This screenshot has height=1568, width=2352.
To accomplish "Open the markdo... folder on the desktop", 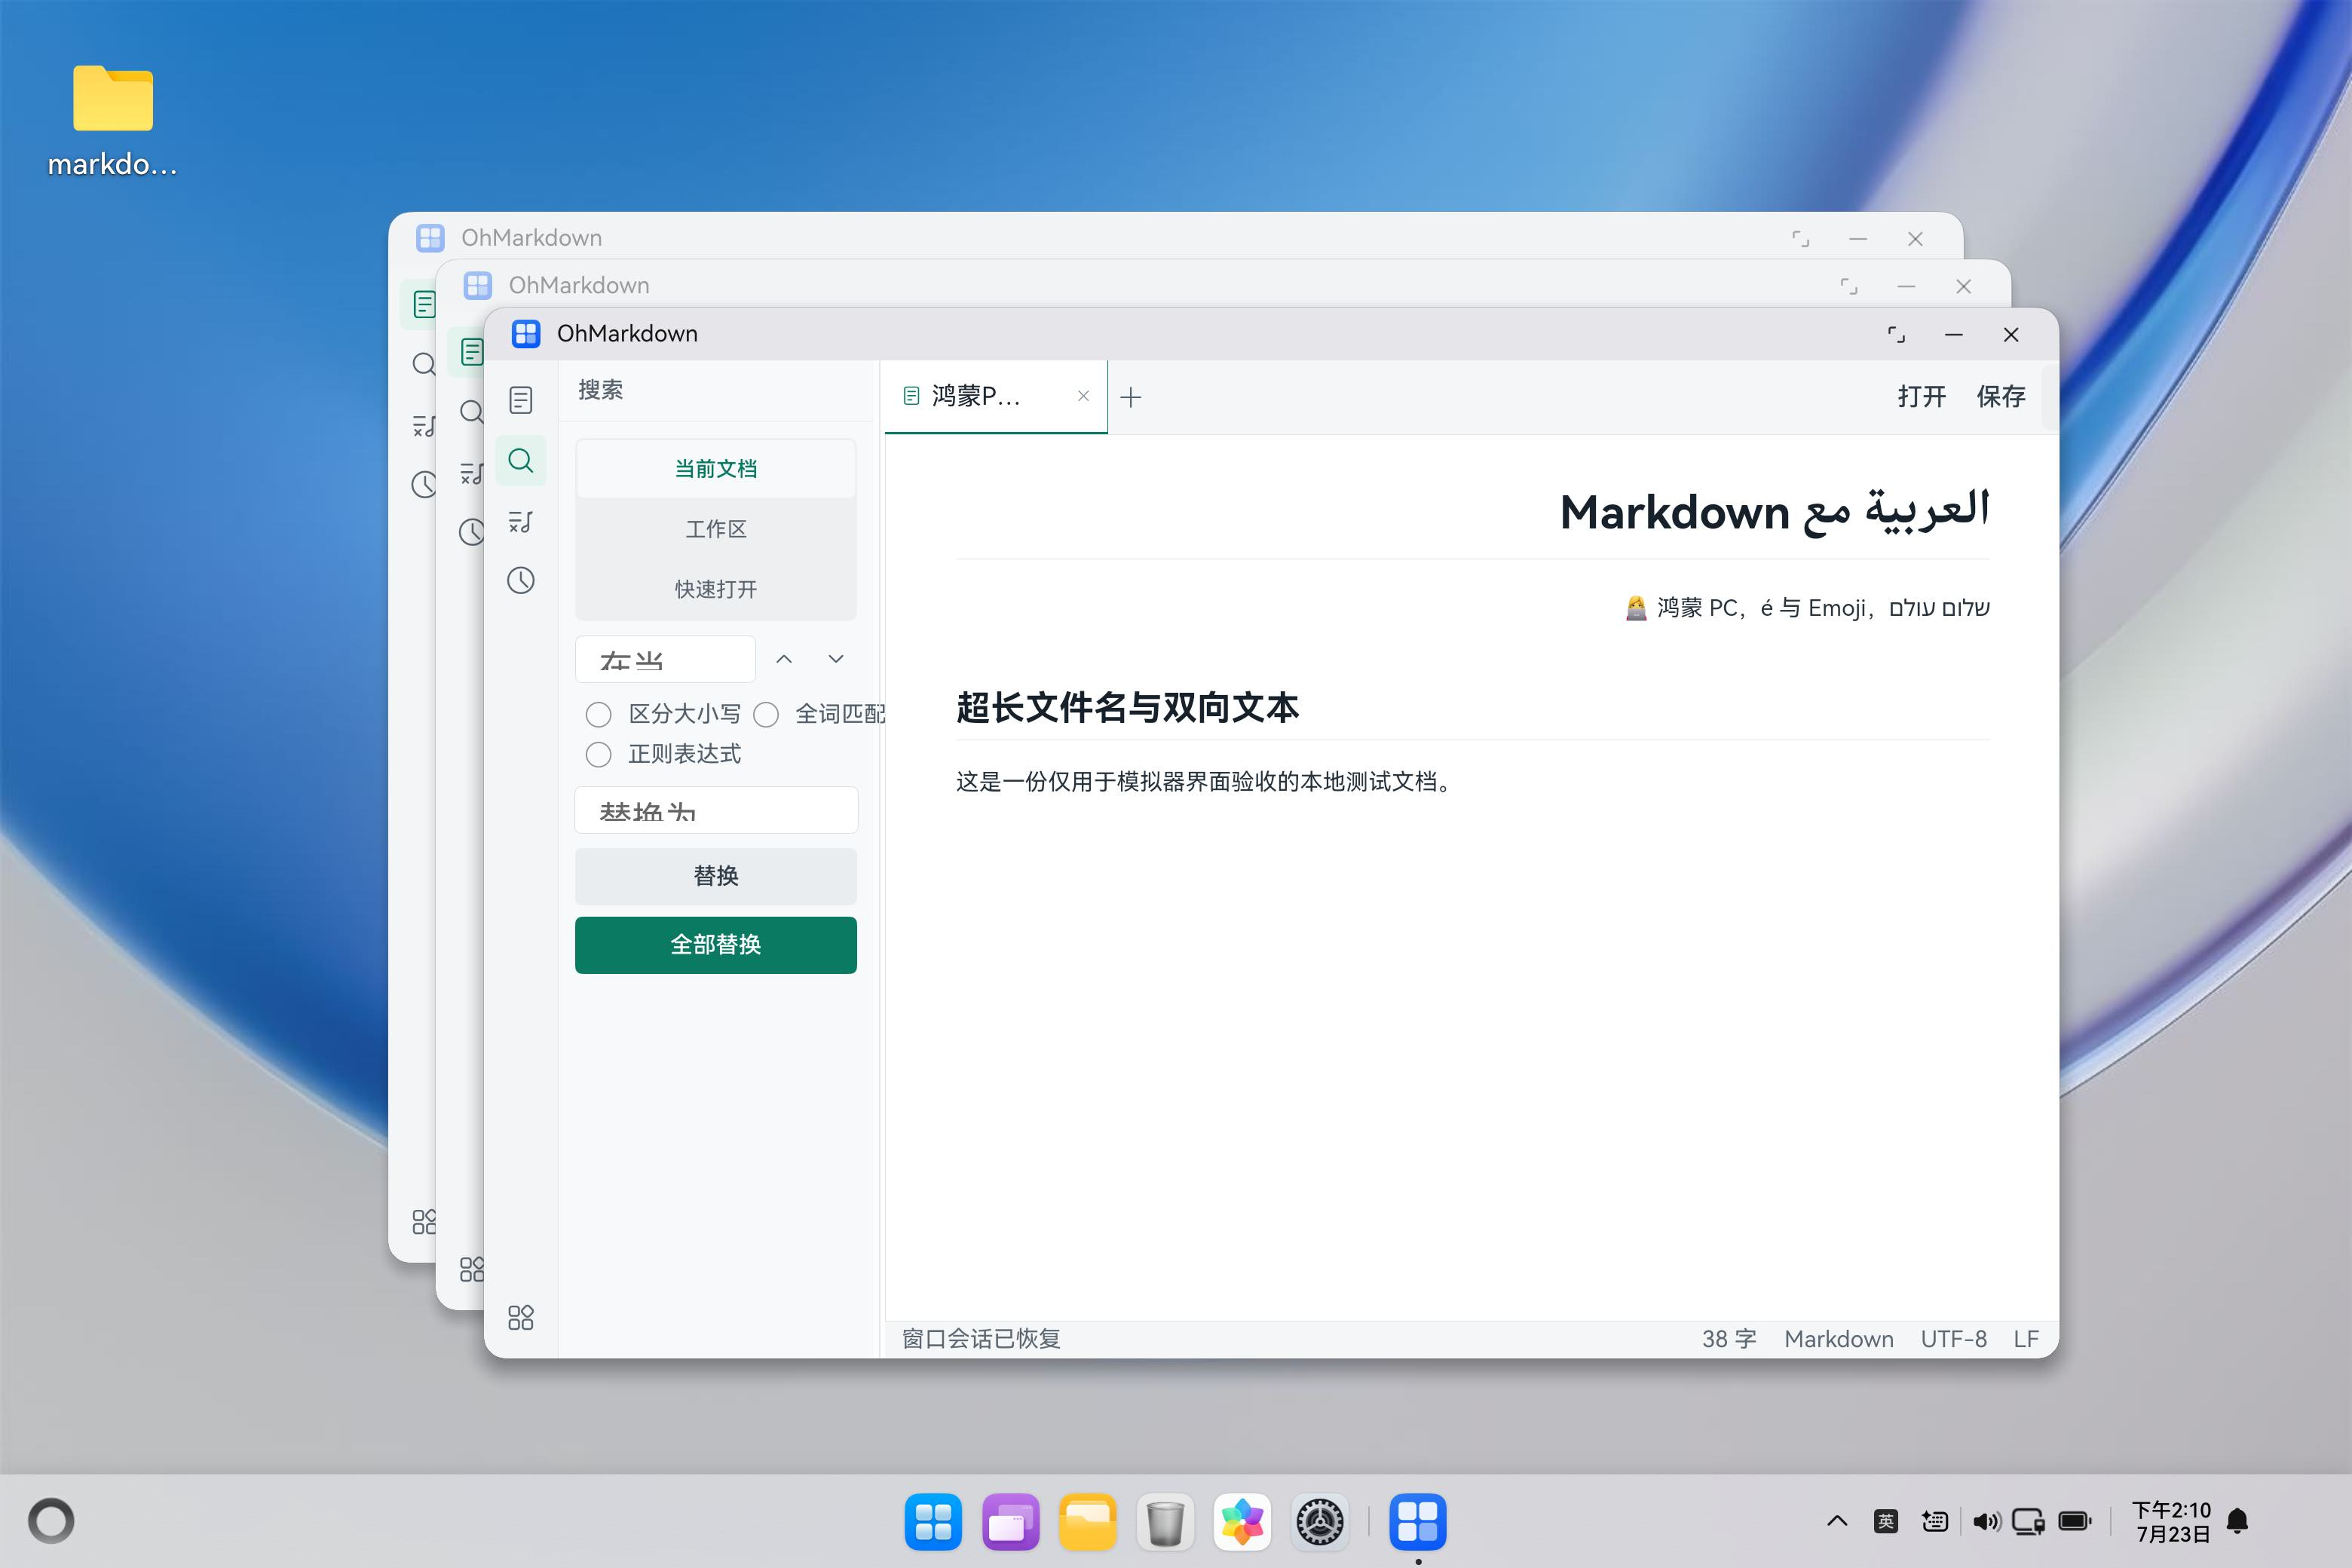I will click(x=113, y=120).
